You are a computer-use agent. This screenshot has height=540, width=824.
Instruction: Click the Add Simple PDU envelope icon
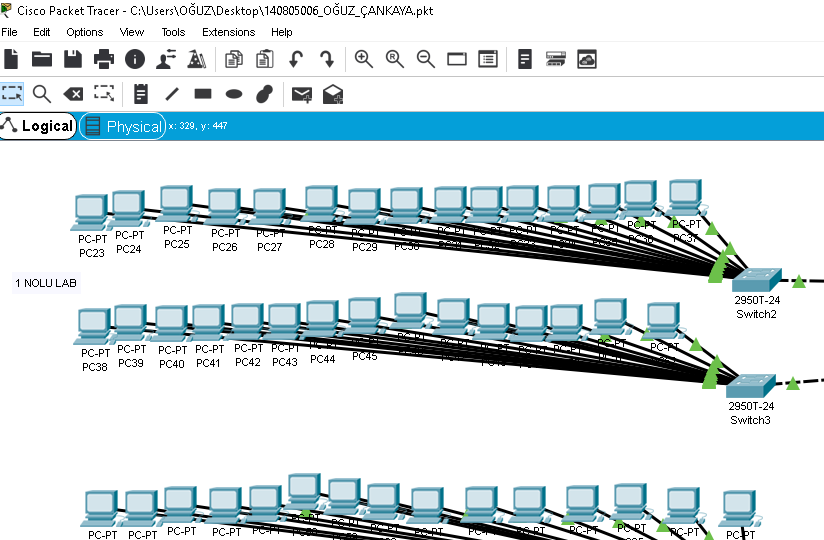pos(301,94)
